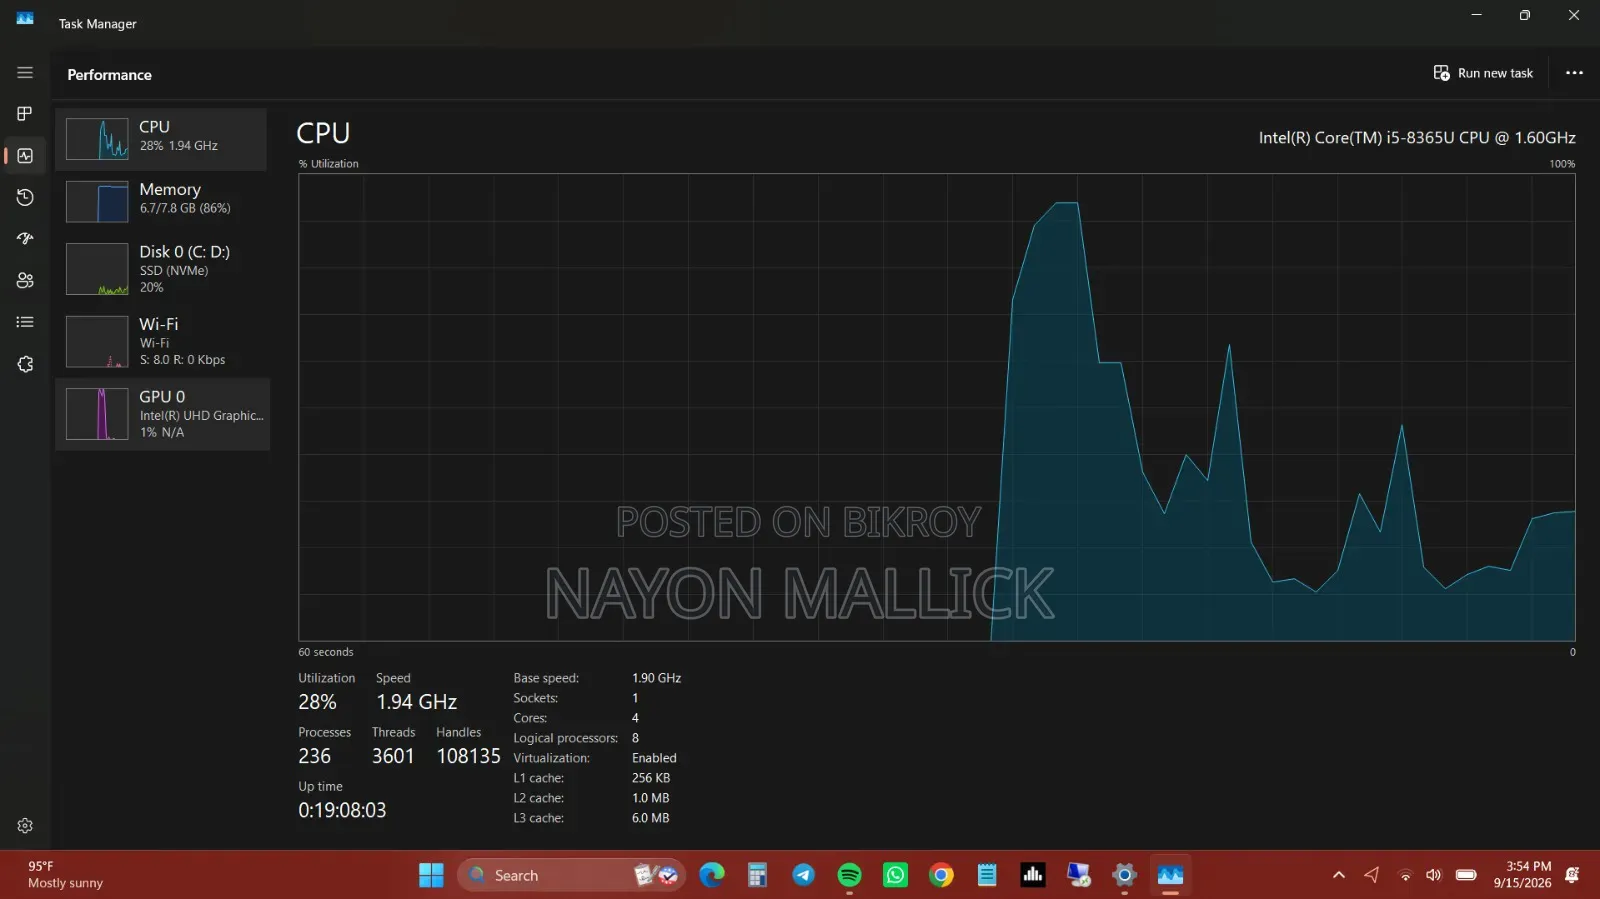Image resolution: width=1600 pixels, height=899 pixels.
Task: Open the hamburger navigation menu
Action: (x=25, y=73)
